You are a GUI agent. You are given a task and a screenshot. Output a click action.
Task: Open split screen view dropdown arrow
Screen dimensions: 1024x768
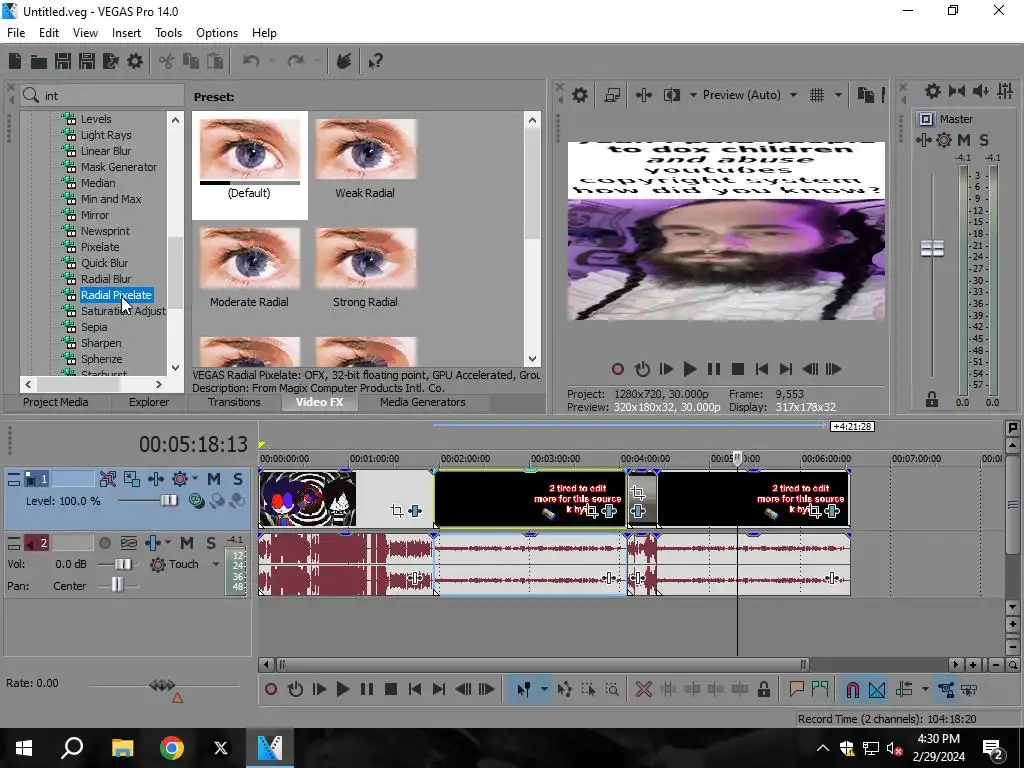692,95
